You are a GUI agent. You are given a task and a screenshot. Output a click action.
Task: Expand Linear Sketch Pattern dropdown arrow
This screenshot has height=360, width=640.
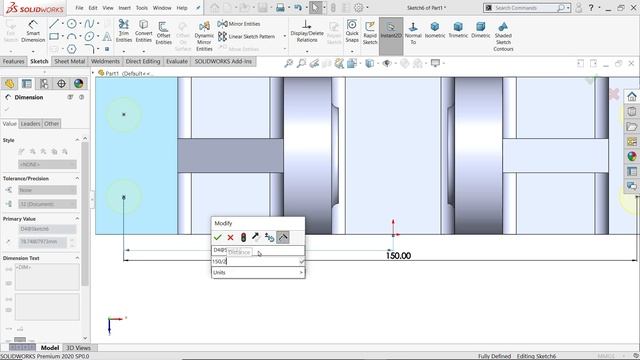point(284,36)
